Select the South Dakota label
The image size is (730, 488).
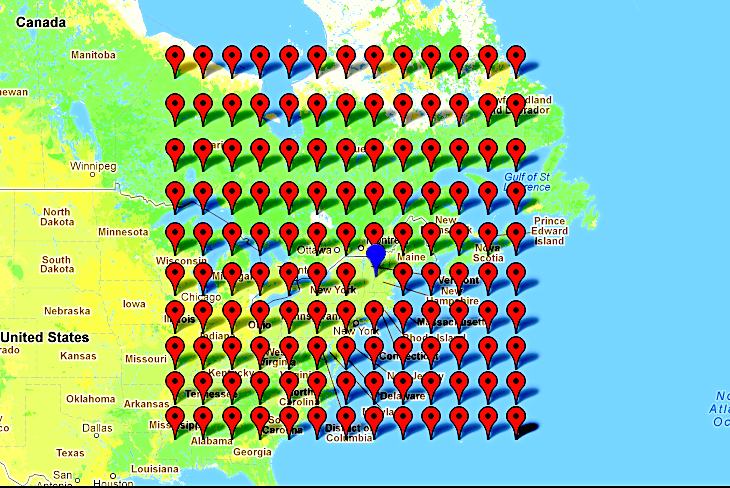[57, 264]
